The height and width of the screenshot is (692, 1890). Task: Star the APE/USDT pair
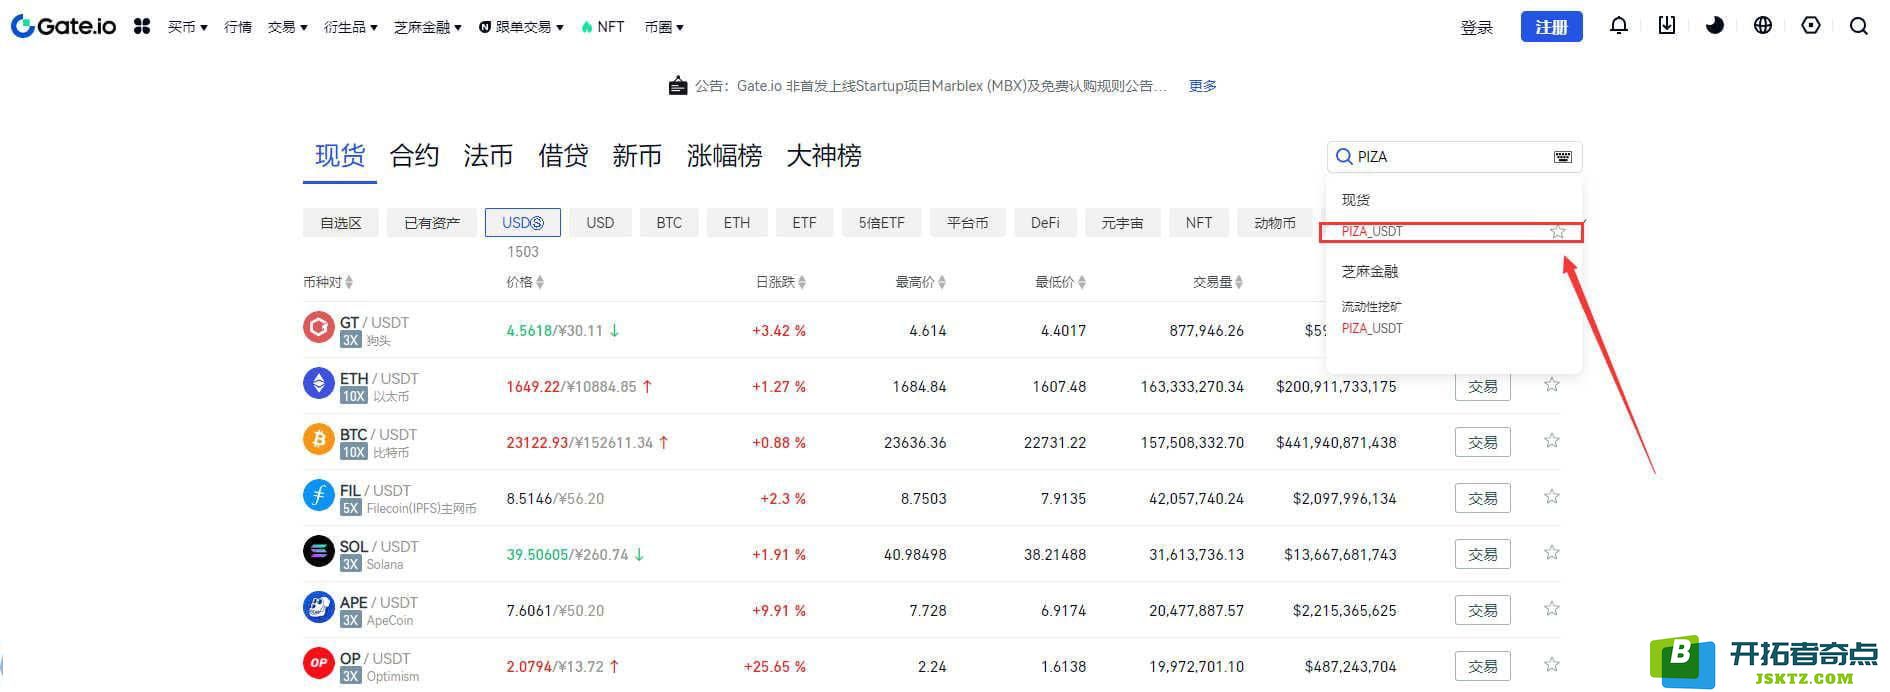pos(1552,609)
